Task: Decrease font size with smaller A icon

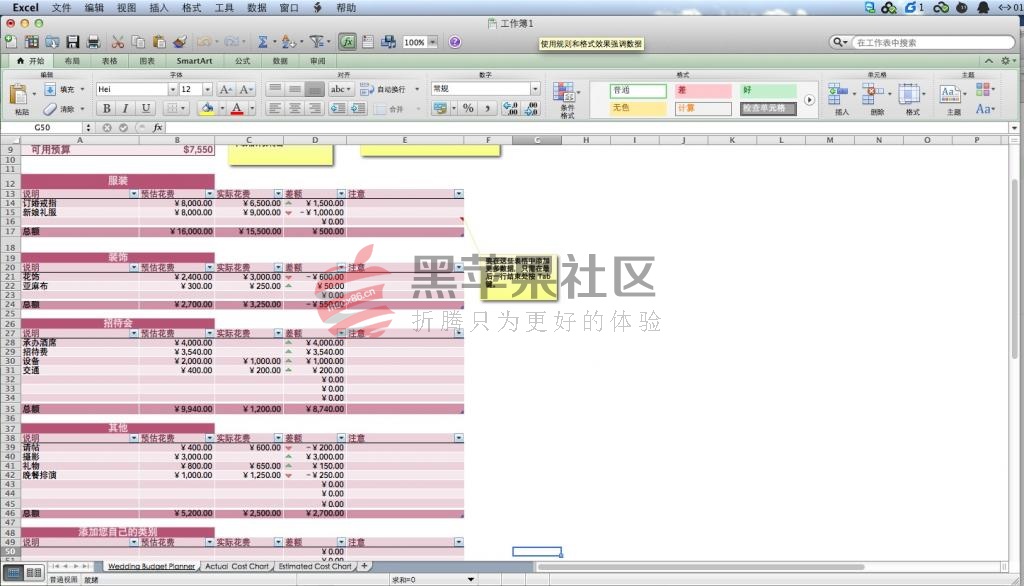Action: [246, 90]
